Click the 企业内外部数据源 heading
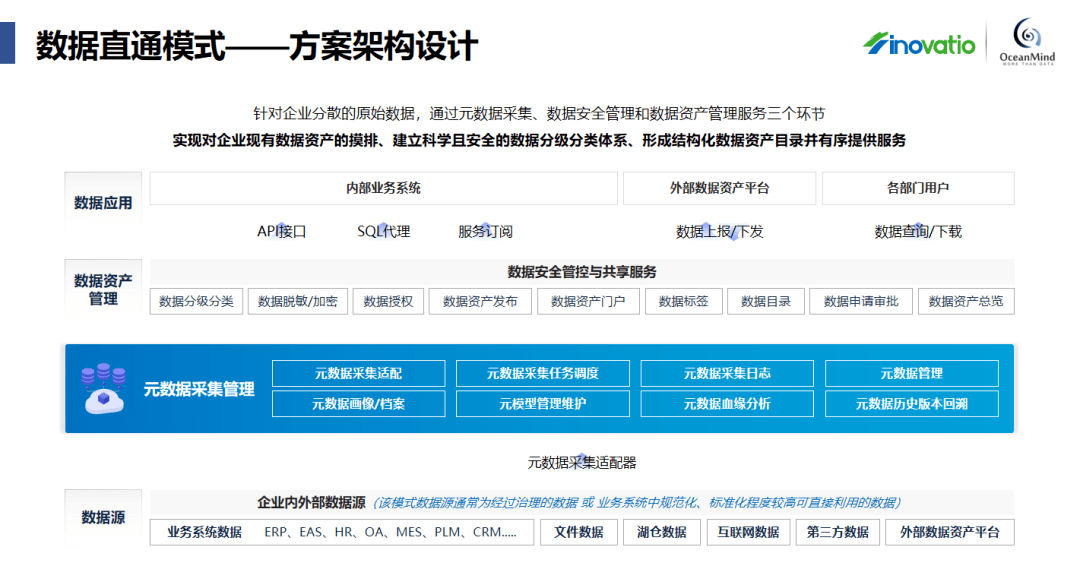Viewport: 1080px width, 566px height. click(x=311, y=503)
